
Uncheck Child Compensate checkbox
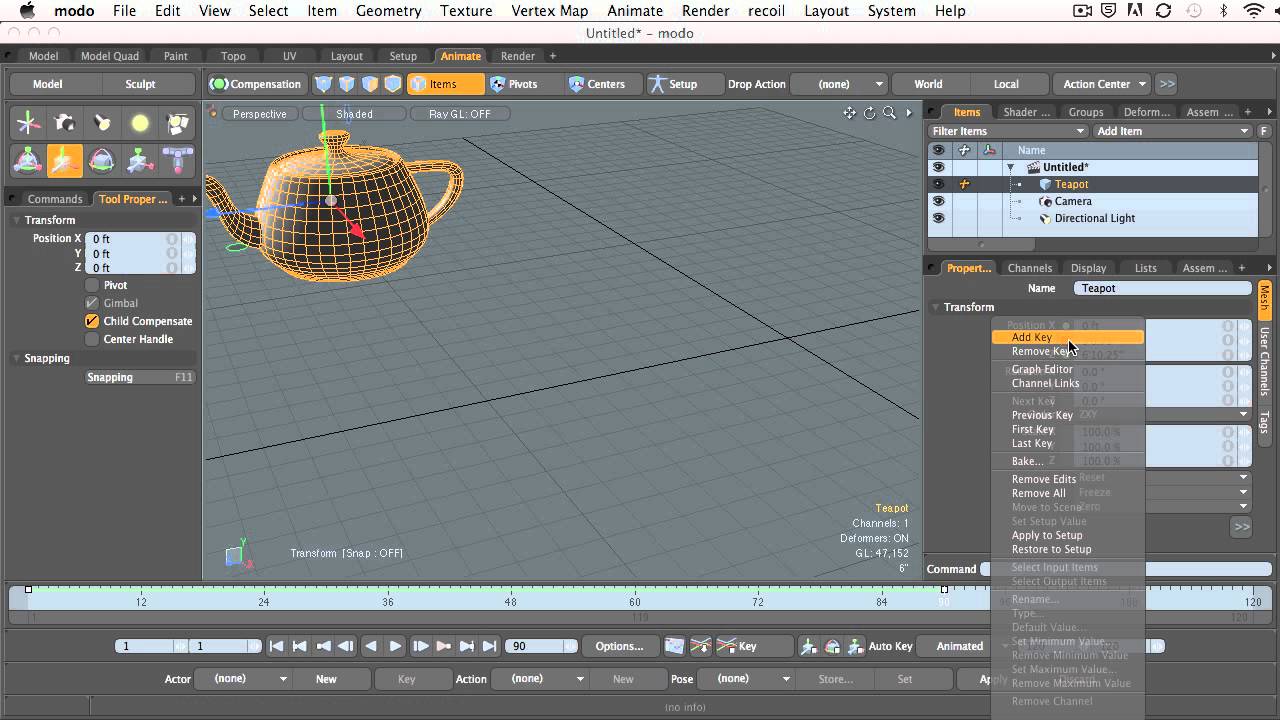click(x=92, y=321)
